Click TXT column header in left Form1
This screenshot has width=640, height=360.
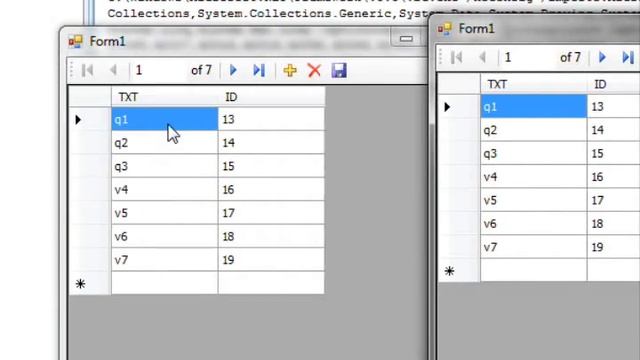pos(164,97)
